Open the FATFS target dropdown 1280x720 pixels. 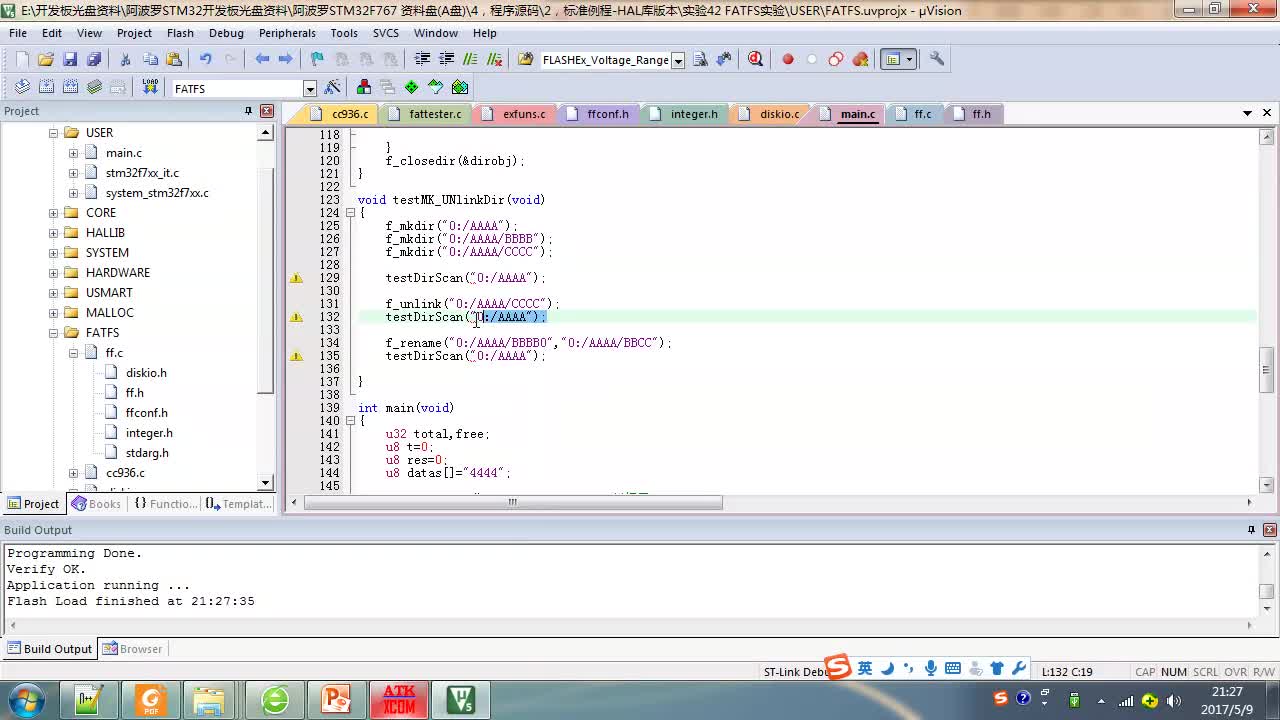[310, 89]
